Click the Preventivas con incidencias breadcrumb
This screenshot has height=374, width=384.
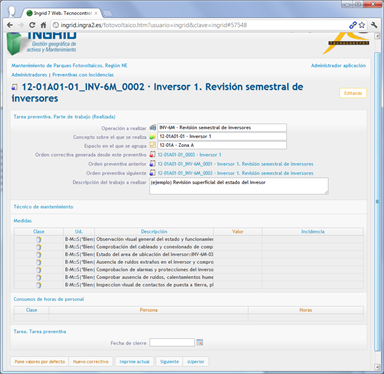[83, 75]
